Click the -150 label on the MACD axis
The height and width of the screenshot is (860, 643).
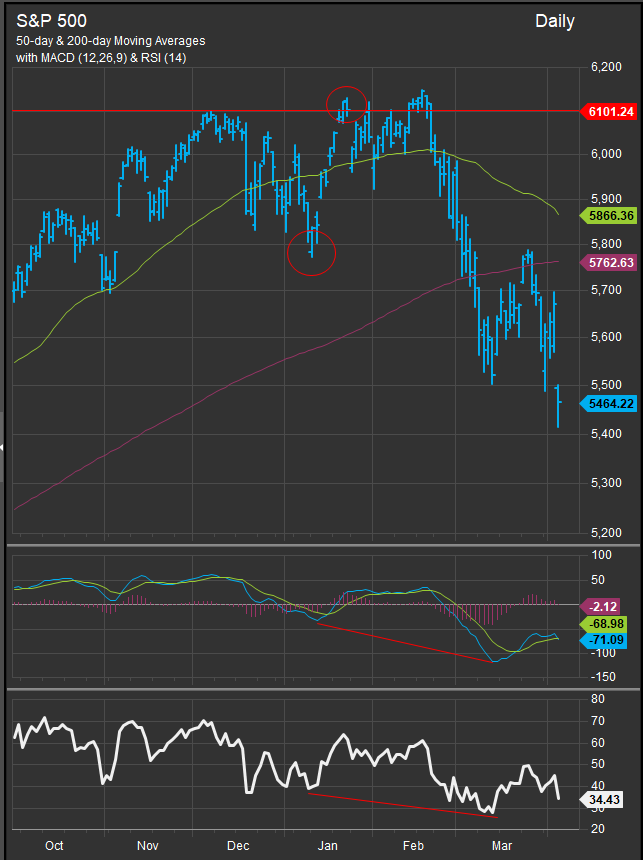(x=602, y=677)
